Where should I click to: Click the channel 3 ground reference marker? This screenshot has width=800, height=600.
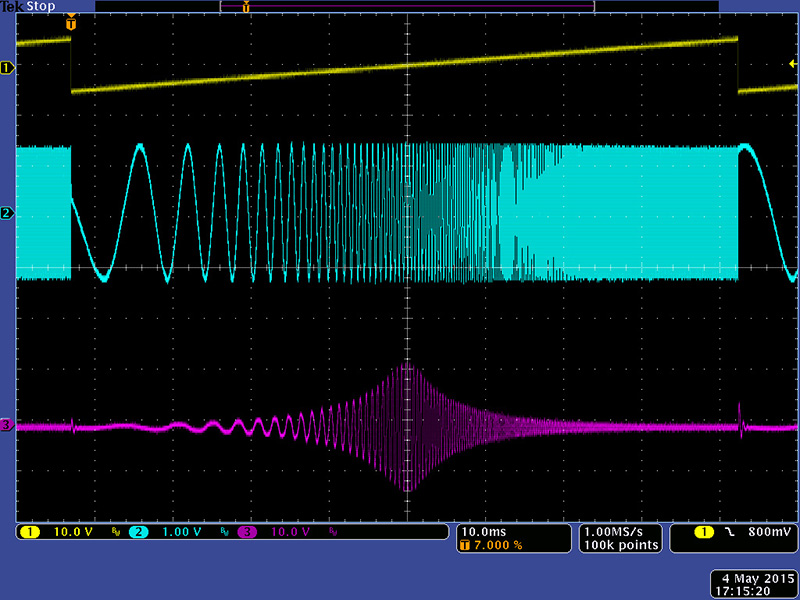[8, 426]
